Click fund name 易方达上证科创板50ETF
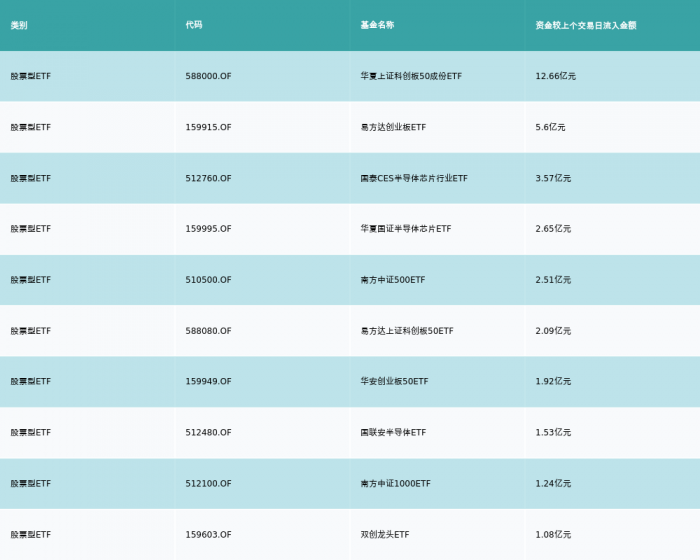 (x=407, y=331)
